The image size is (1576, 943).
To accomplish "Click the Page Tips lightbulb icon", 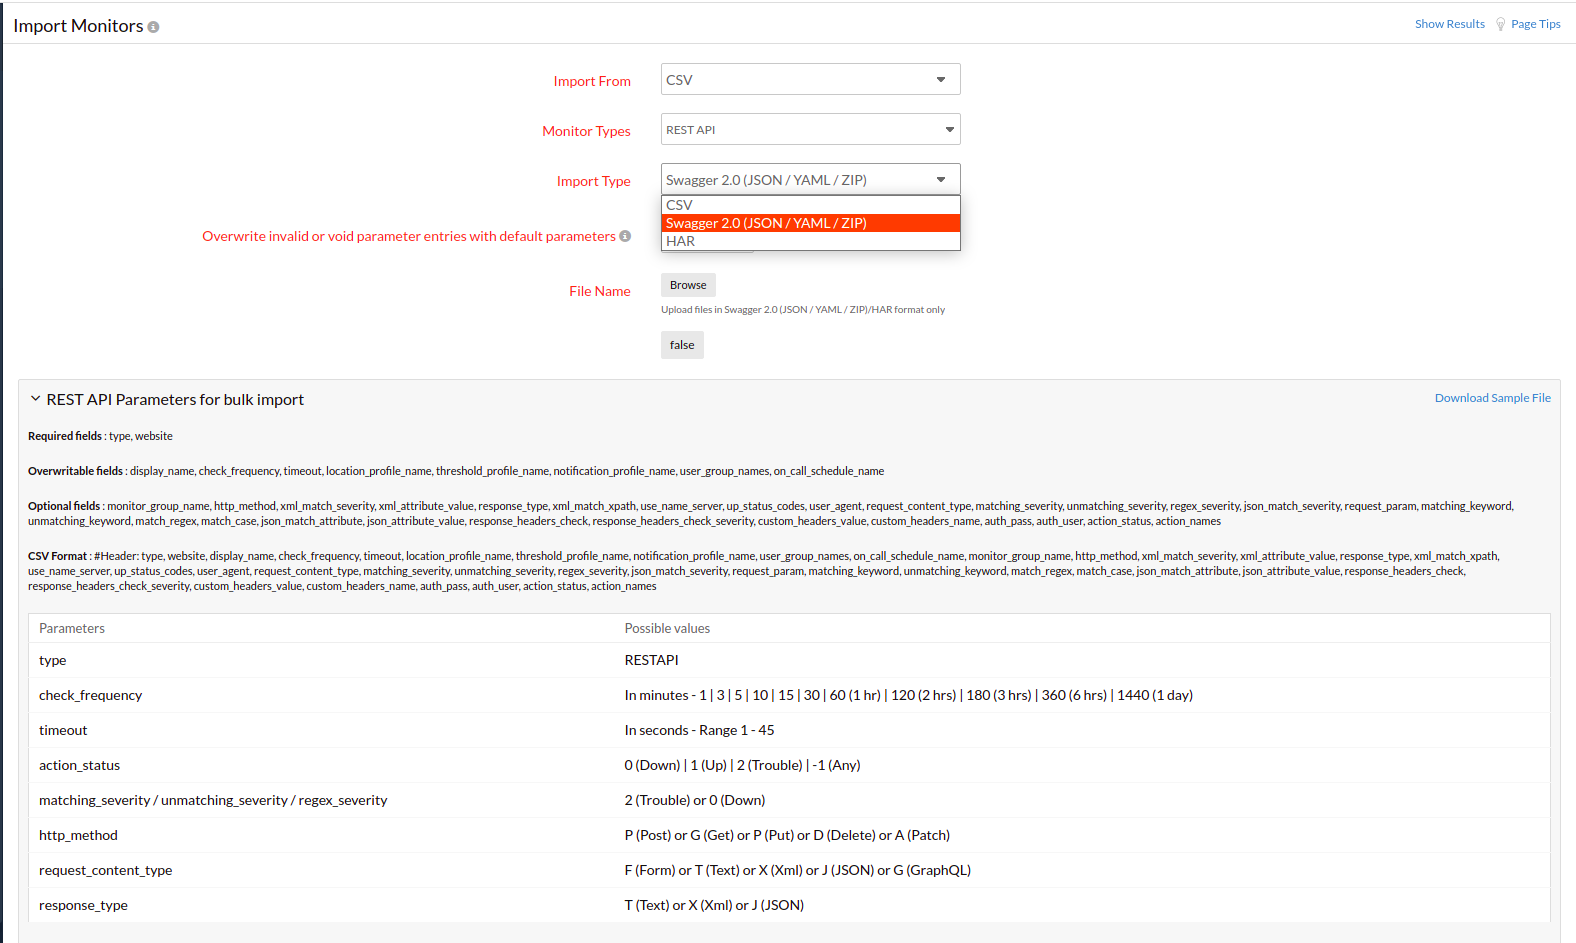I will click(1500, 24).
